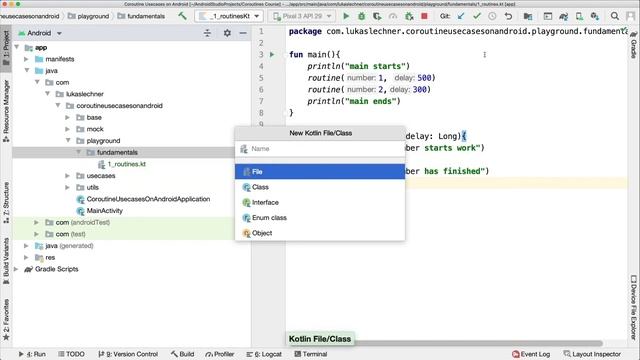Hide the project panel minus icon
Screen dimensions: 640x360
coord(243,33)
